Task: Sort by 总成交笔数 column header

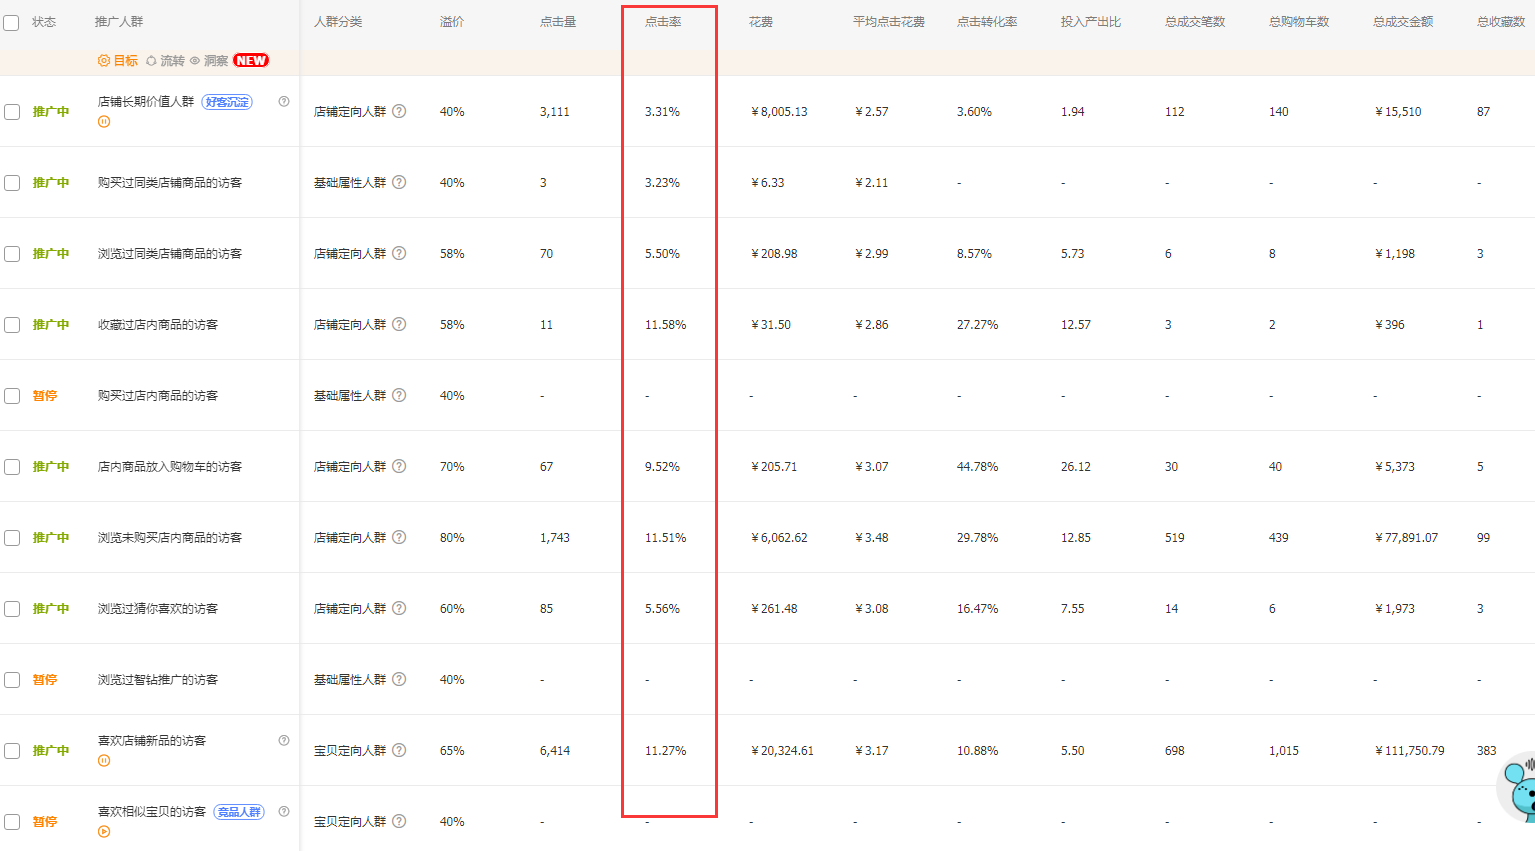Action: click(1195, 22)
